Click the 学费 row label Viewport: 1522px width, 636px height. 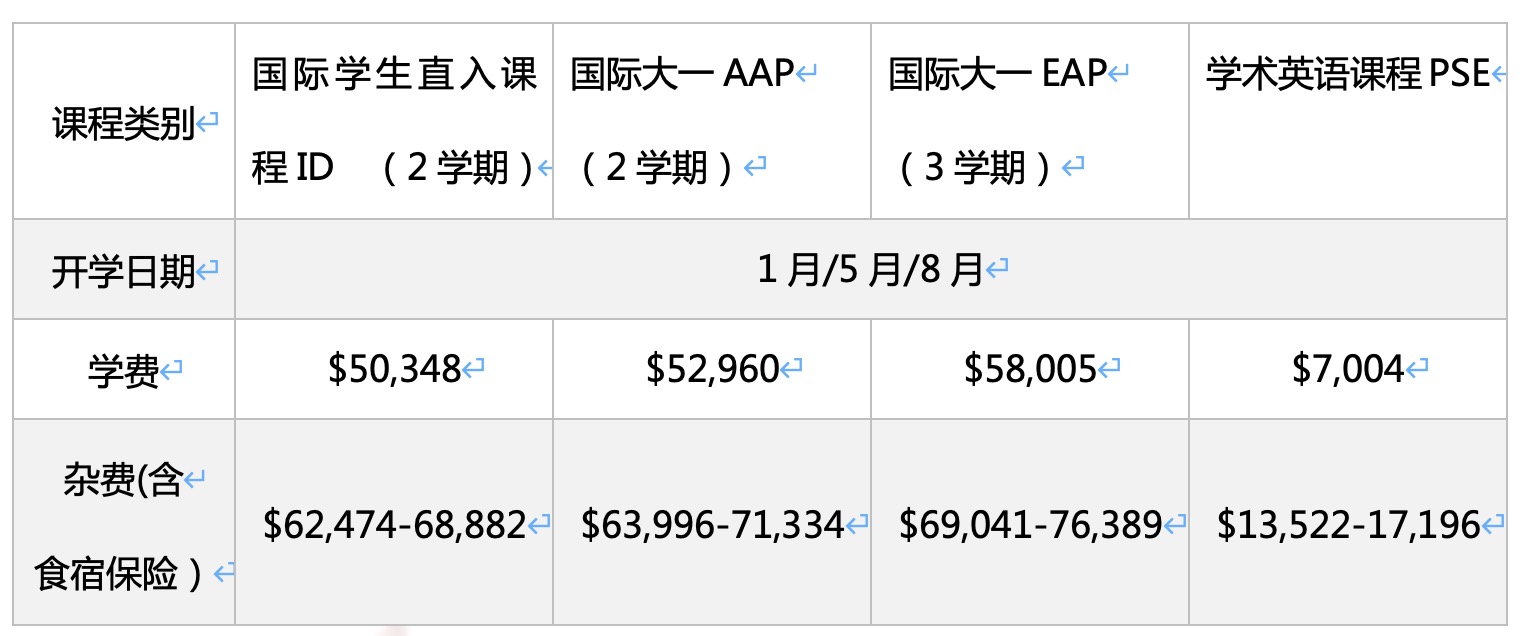point(123,372)
